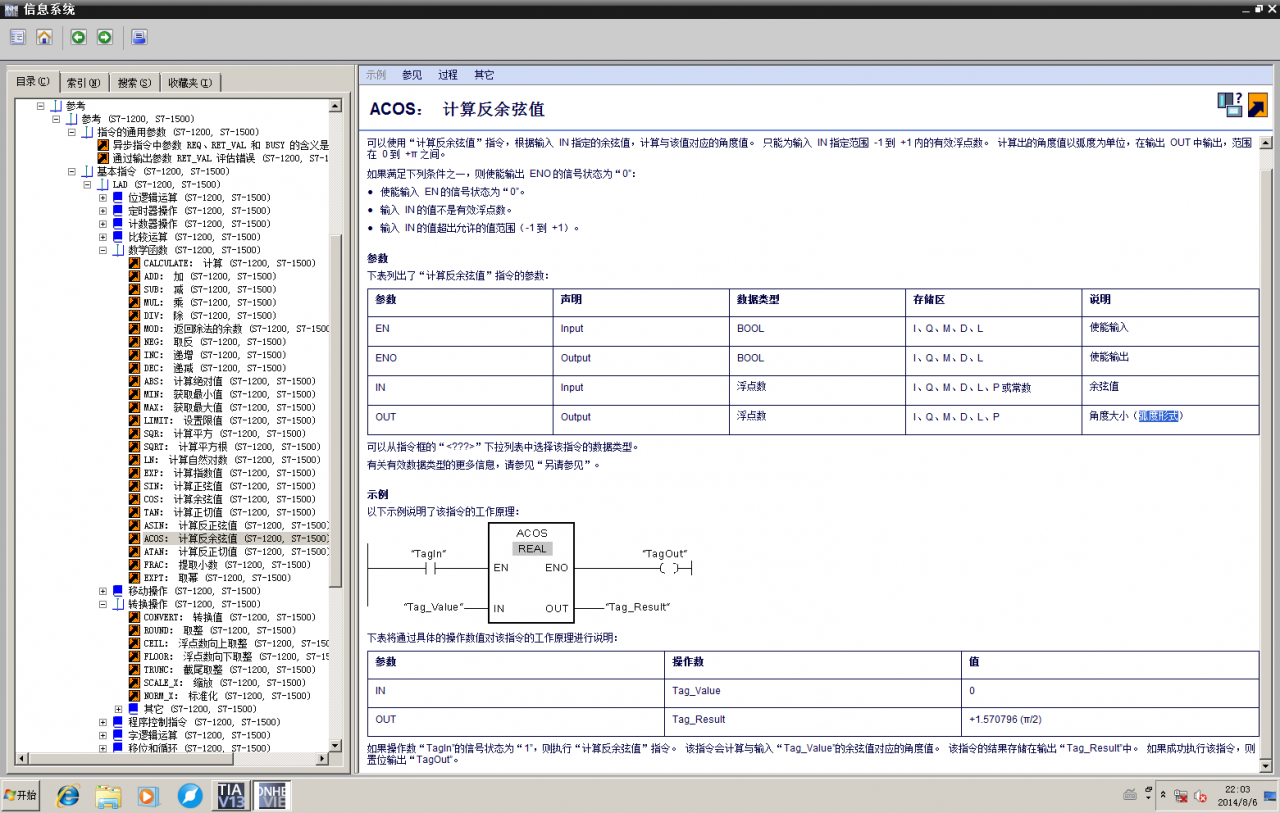The image size is (1280, 813).
Task: Open the FRAC: 提取小数 topic
Action: [227, 564]
